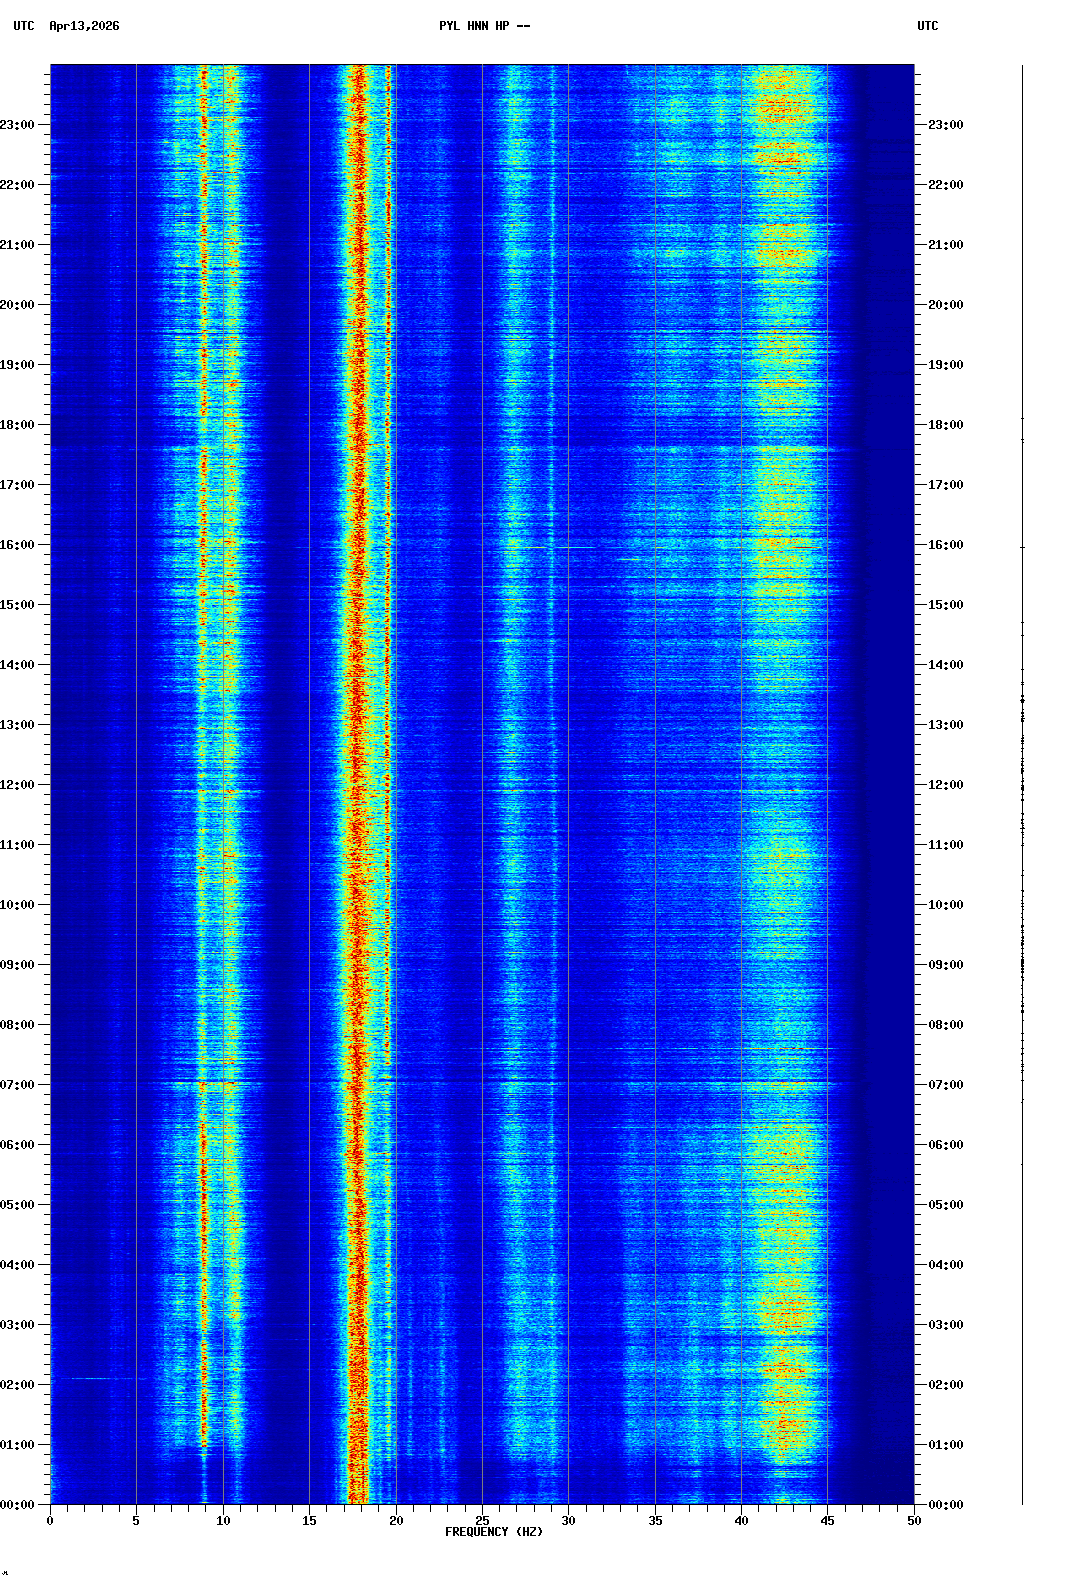Select the 15:00 marker on right axis
1066x1584 pixels.
pos(945,605)
